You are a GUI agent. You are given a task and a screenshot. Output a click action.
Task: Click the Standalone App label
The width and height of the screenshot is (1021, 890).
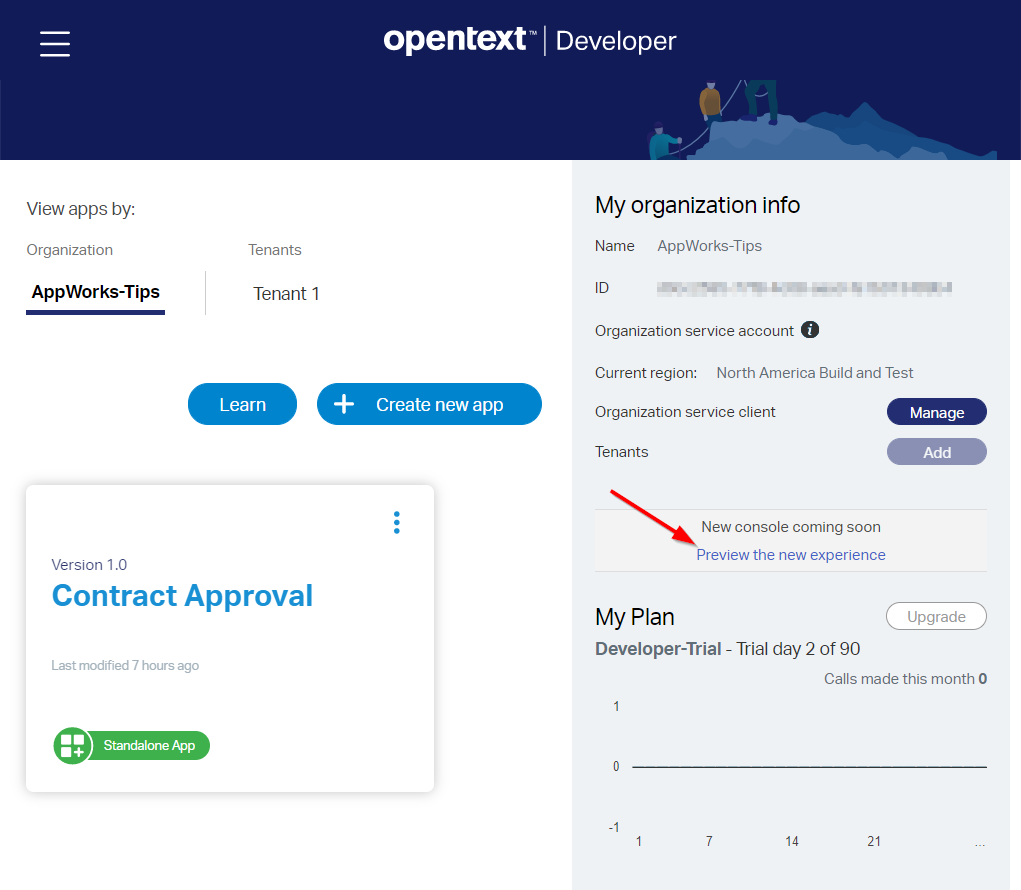coord(149,745)
